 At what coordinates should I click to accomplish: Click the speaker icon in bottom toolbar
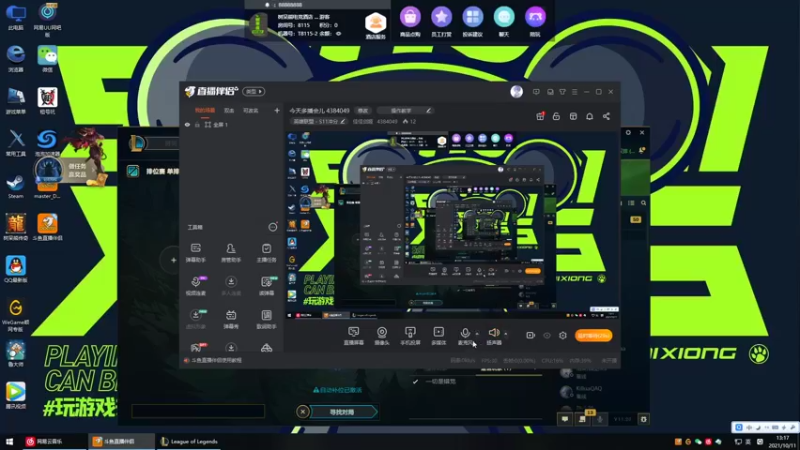coord(493,333)
